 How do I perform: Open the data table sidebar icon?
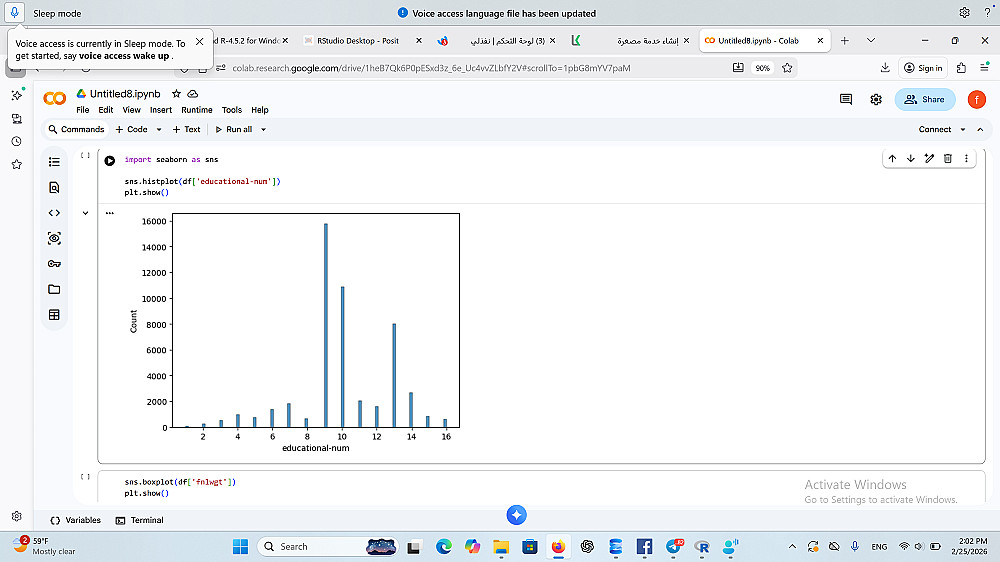point(54,314)
